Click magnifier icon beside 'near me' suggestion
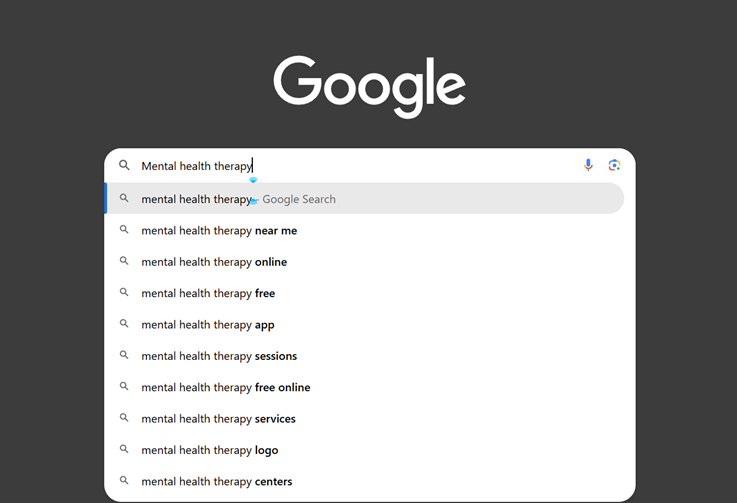The width and height of the screenshot is (737, 503). (124, 229)
